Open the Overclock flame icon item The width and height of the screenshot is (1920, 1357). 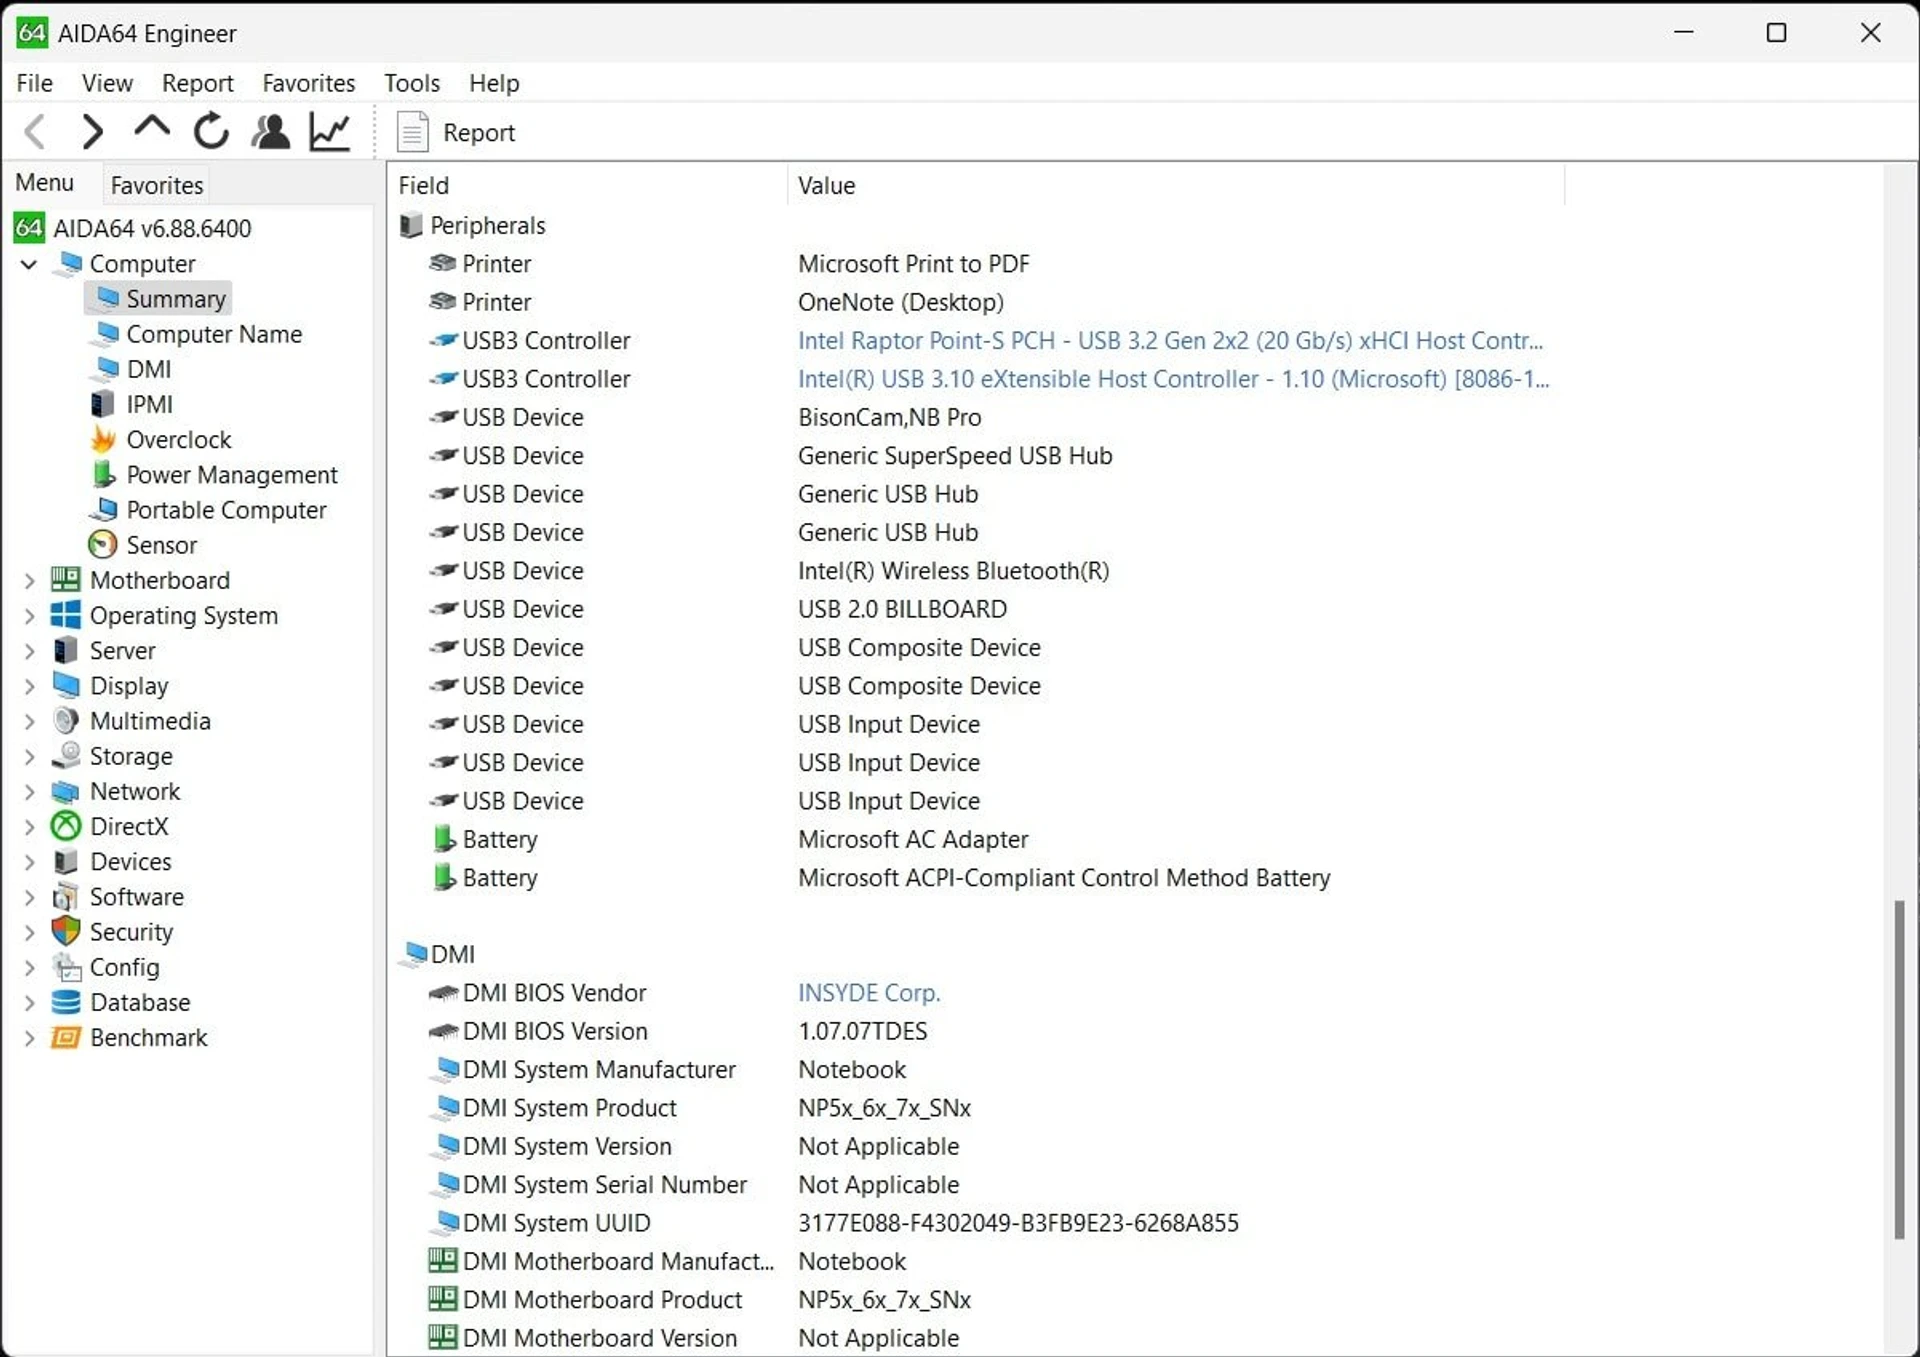point(103,439)
